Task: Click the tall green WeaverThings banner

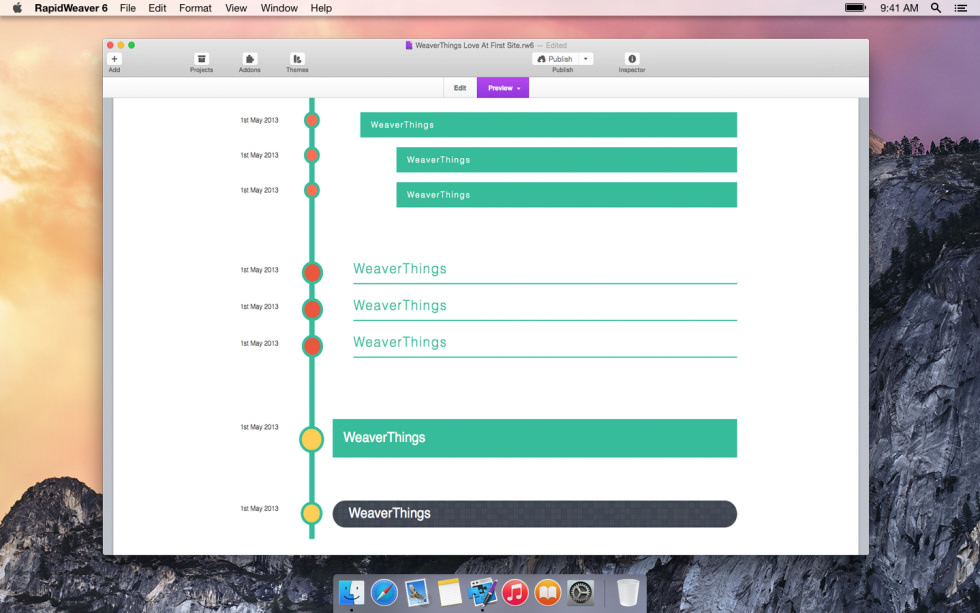Action: [534, 438]
